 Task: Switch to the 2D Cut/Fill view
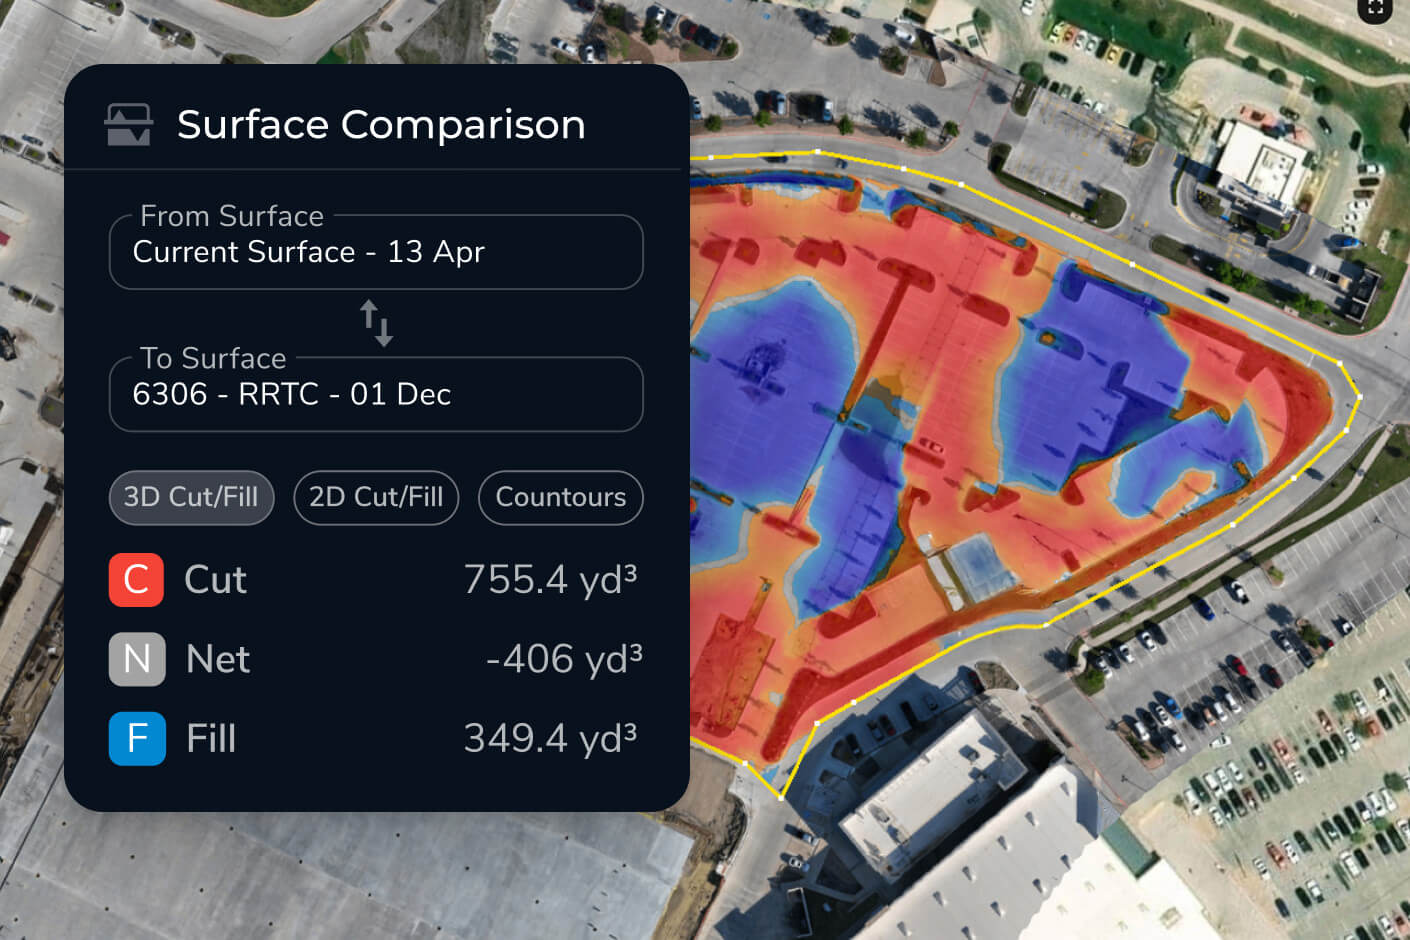pyautogui.click(x=376, y=497)
